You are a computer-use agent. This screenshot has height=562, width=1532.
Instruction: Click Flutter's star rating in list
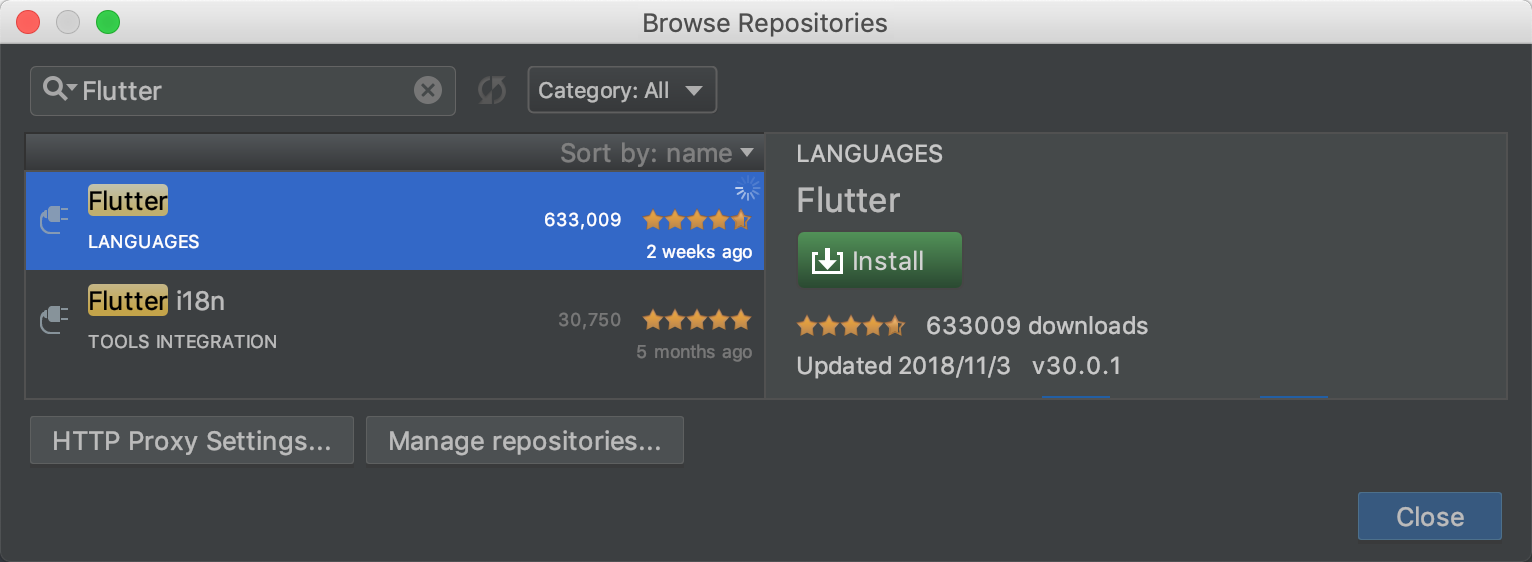point(696,219)
